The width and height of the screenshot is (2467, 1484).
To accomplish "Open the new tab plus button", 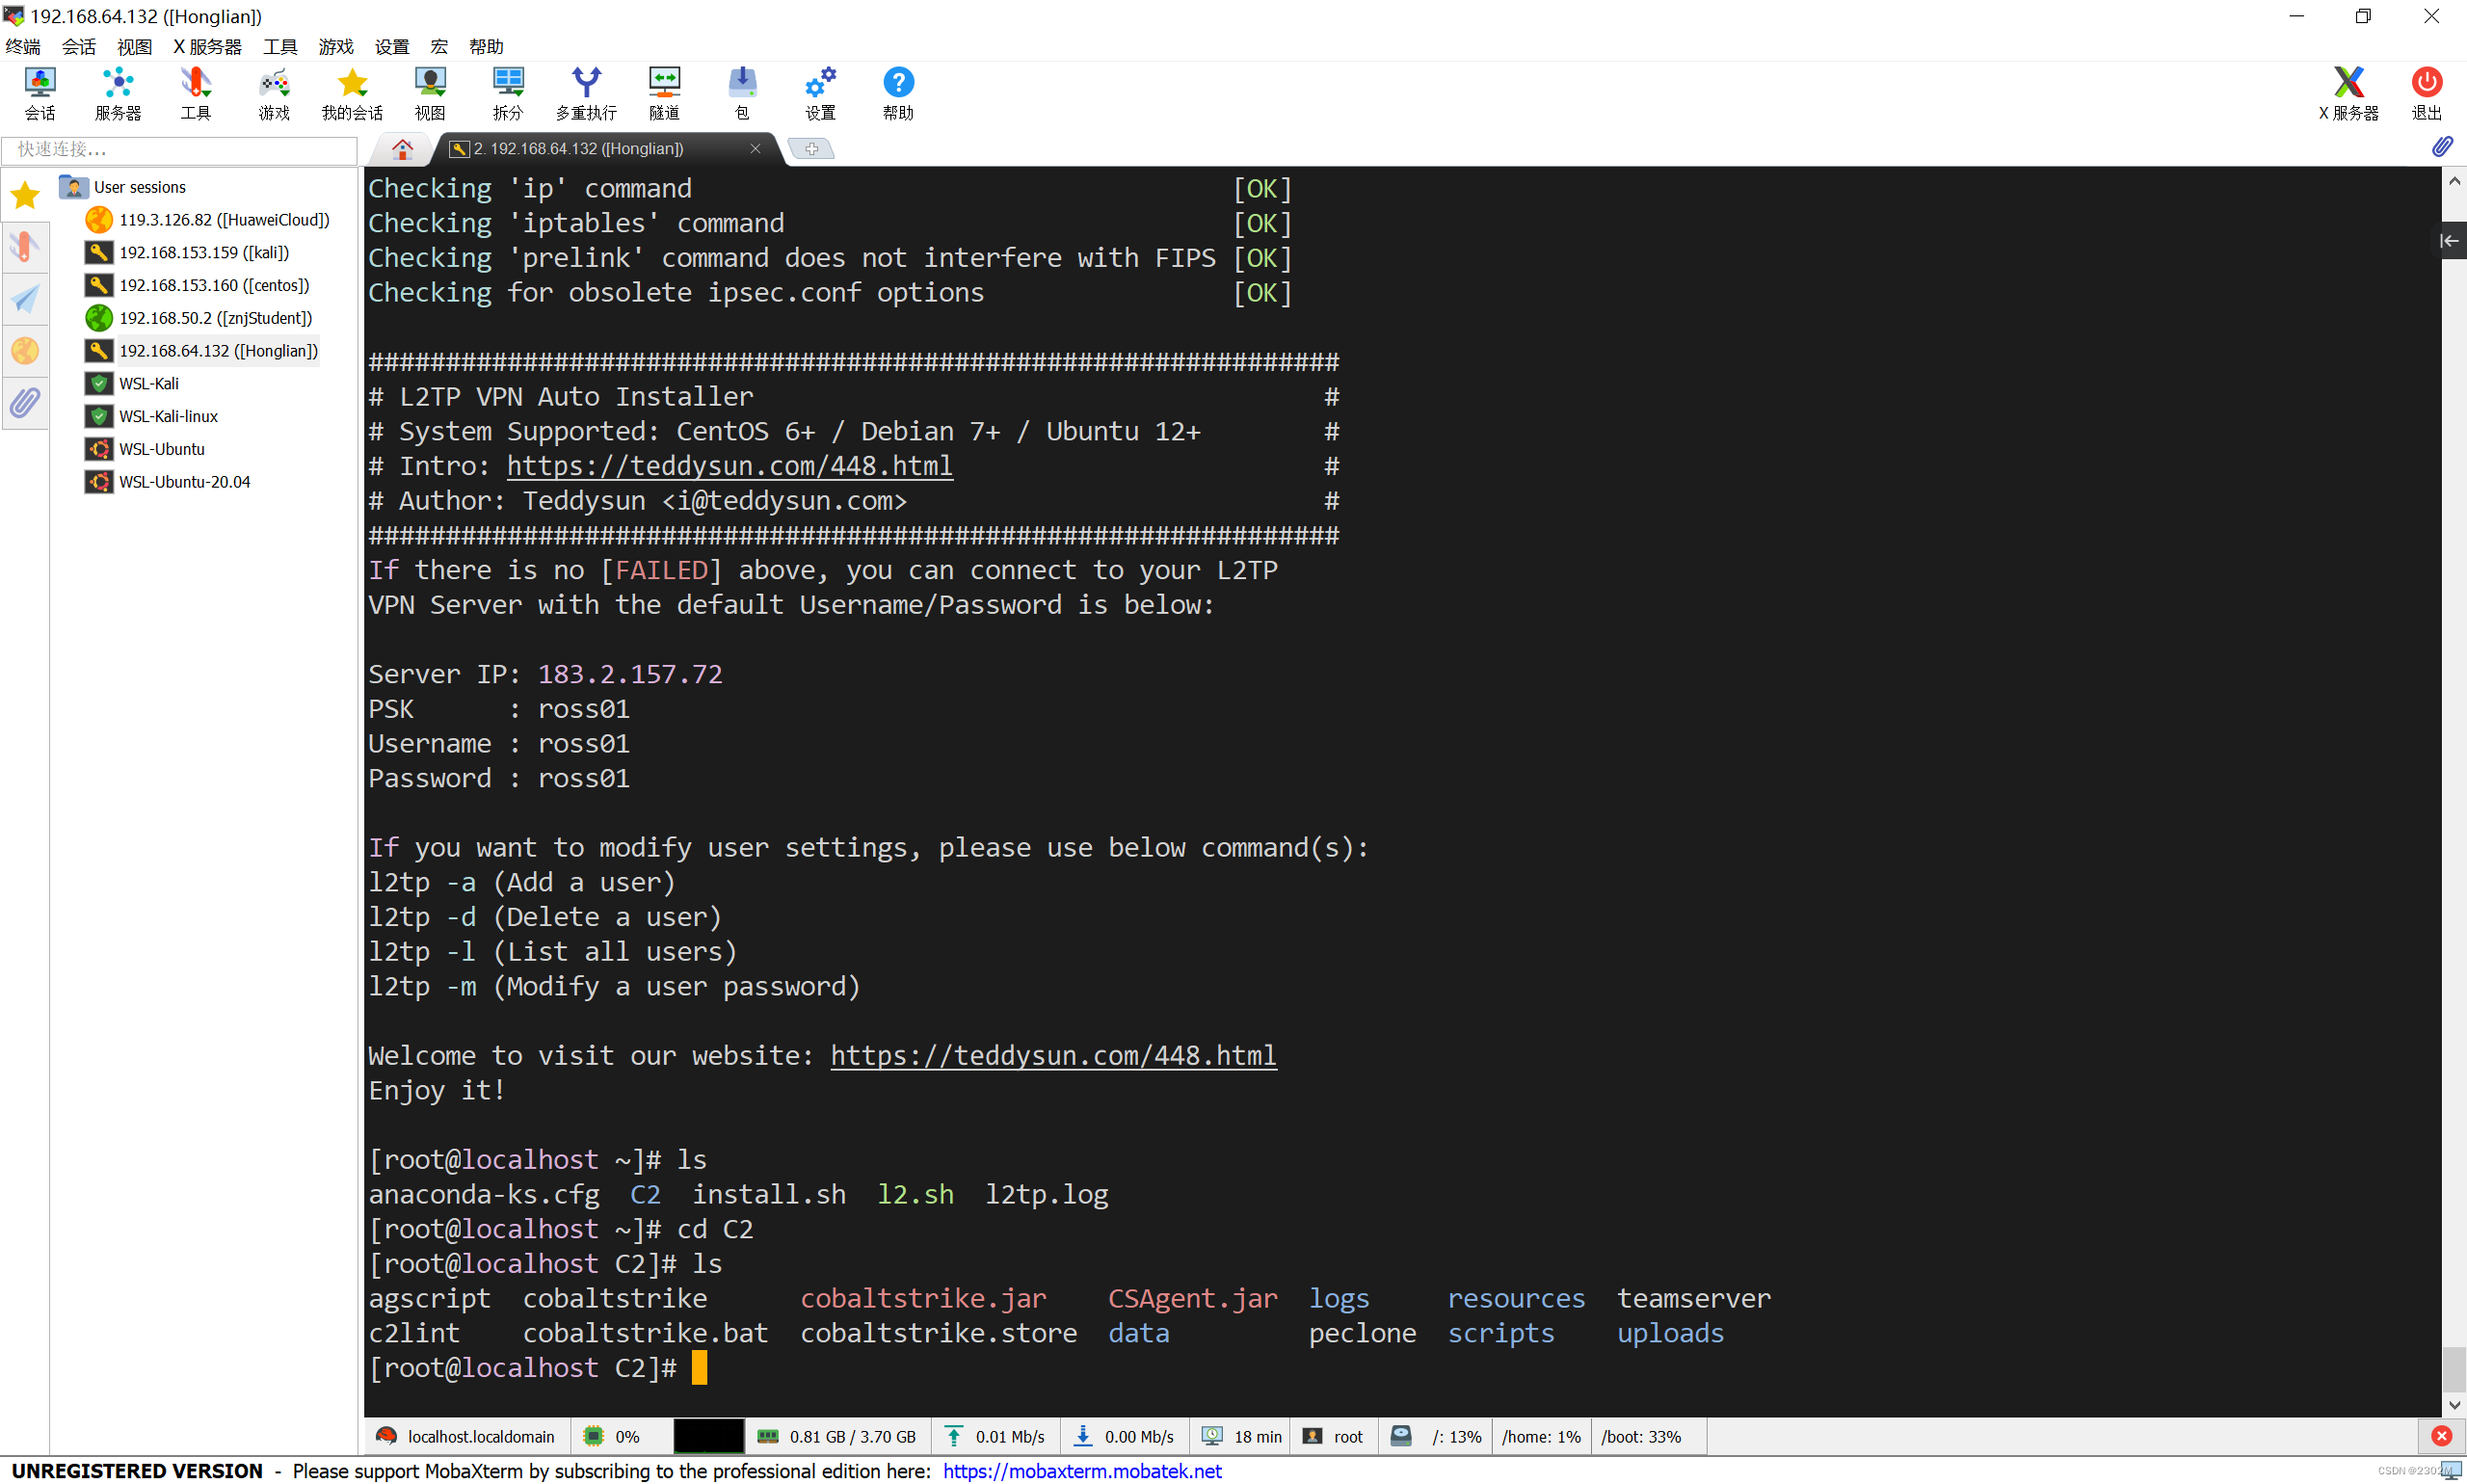I will (811, 149).
